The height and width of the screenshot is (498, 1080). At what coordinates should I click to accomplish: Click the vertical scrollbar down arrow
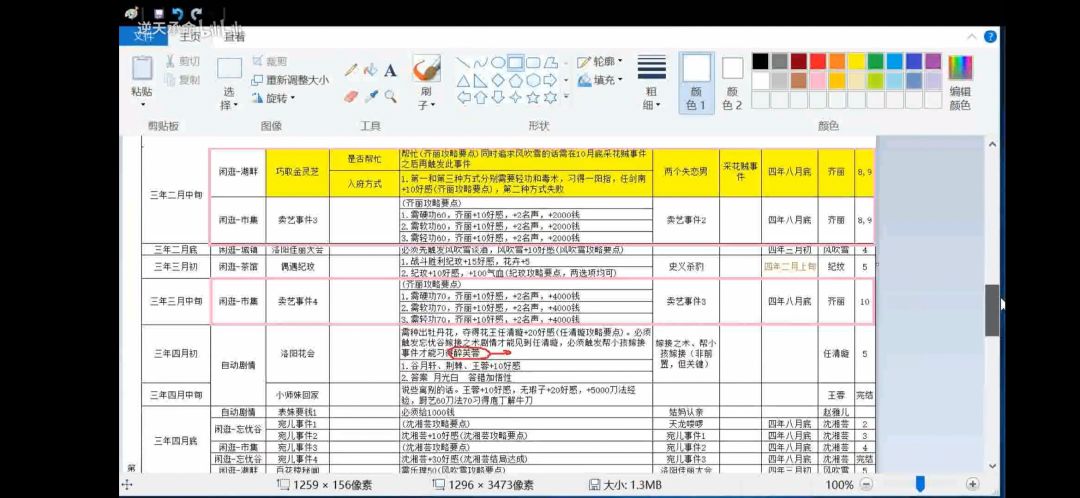992,465
